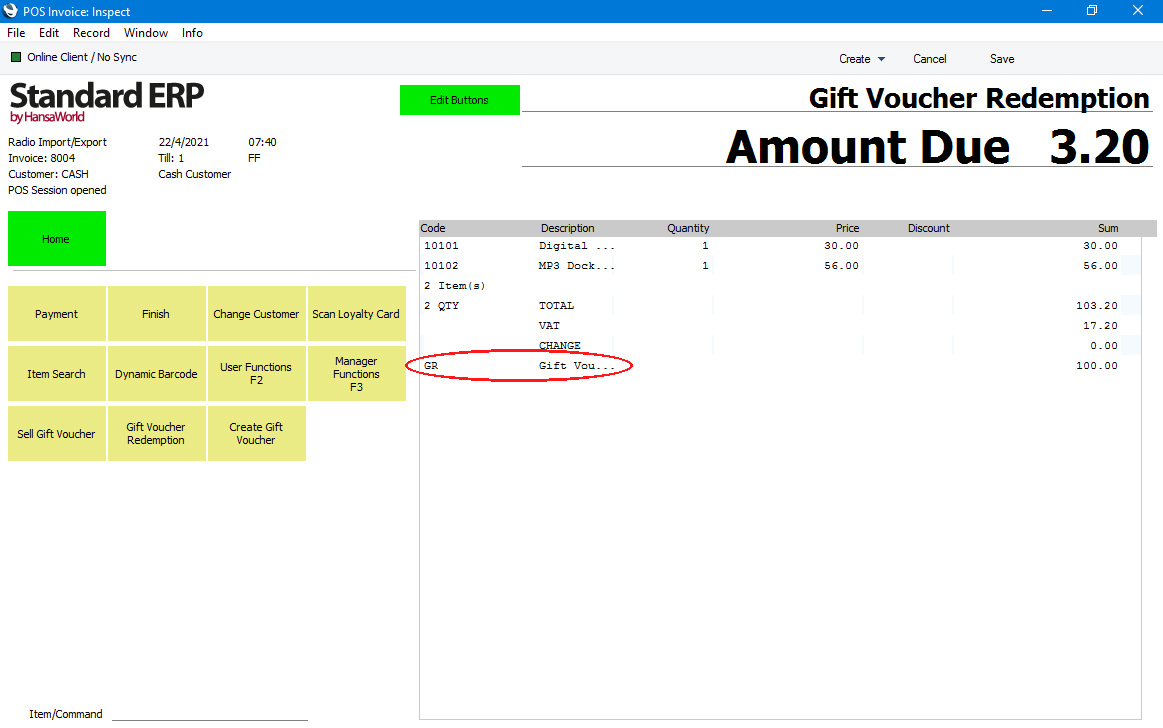
Task: Click the Scan Loyalty Card button
Action: pyautogui.click(x=356, y=314)
